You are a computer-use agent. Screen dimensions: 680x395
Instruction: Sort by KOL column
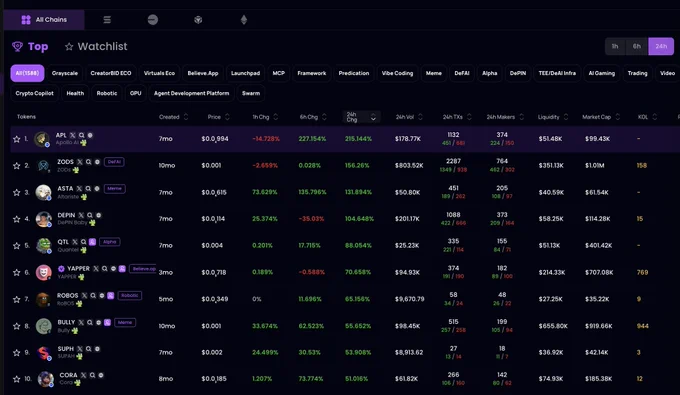[x=654, y=117]
